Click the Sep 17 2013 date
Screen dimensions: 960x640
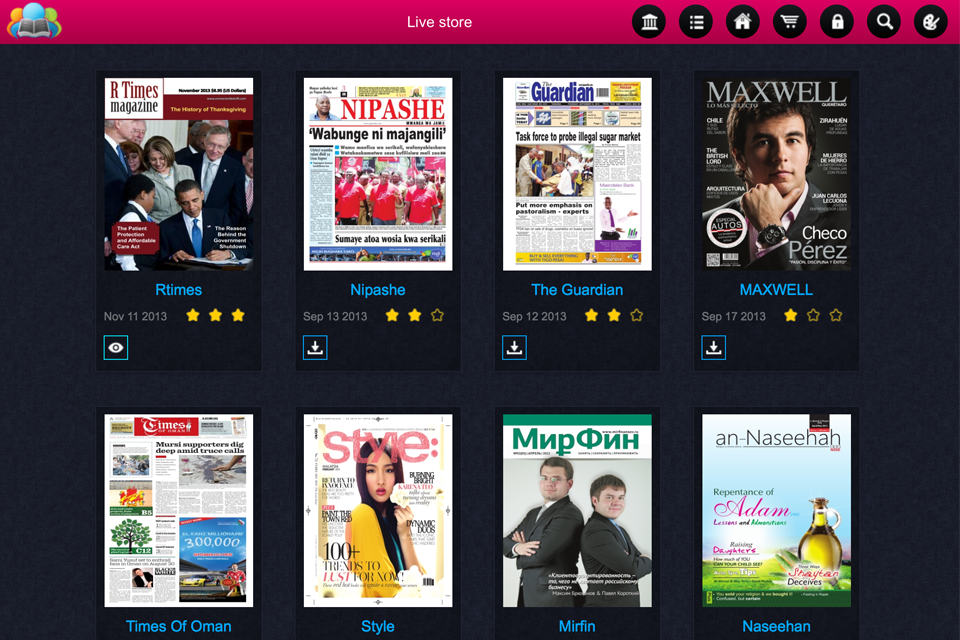coord(733,317)
